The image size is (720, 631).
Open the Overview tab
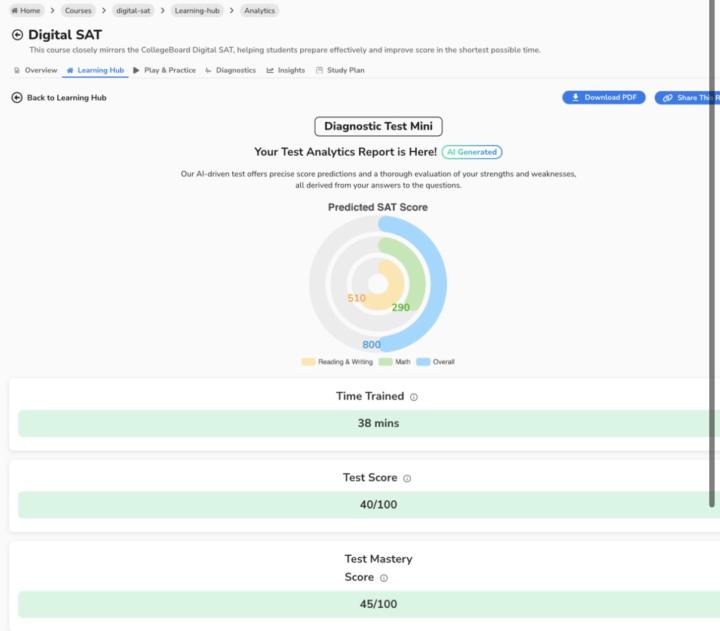(35, 70)
